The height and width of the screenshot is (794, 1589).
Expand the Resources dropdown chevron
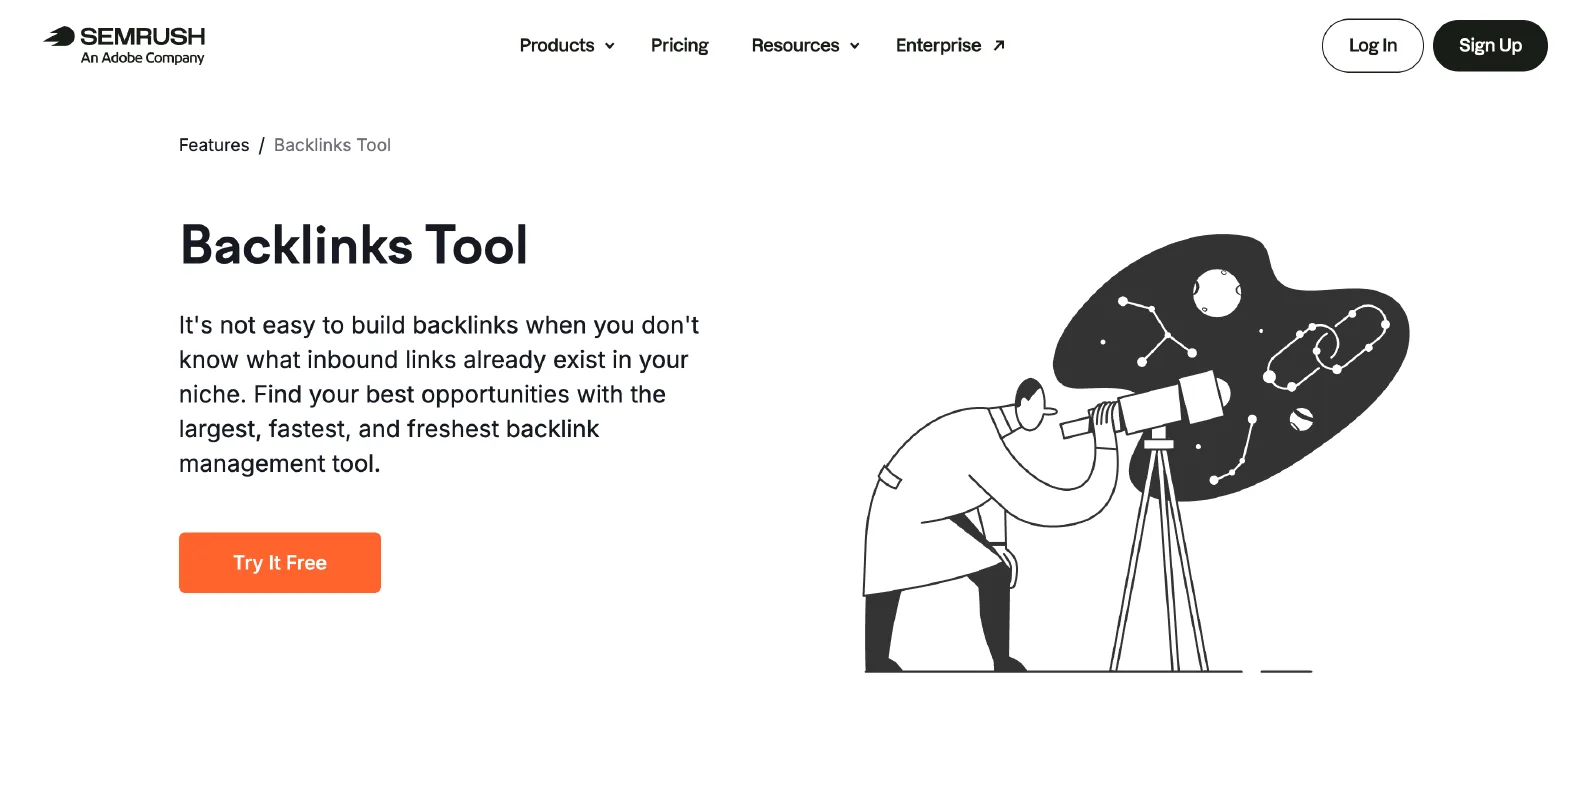[x=854, y=46]
